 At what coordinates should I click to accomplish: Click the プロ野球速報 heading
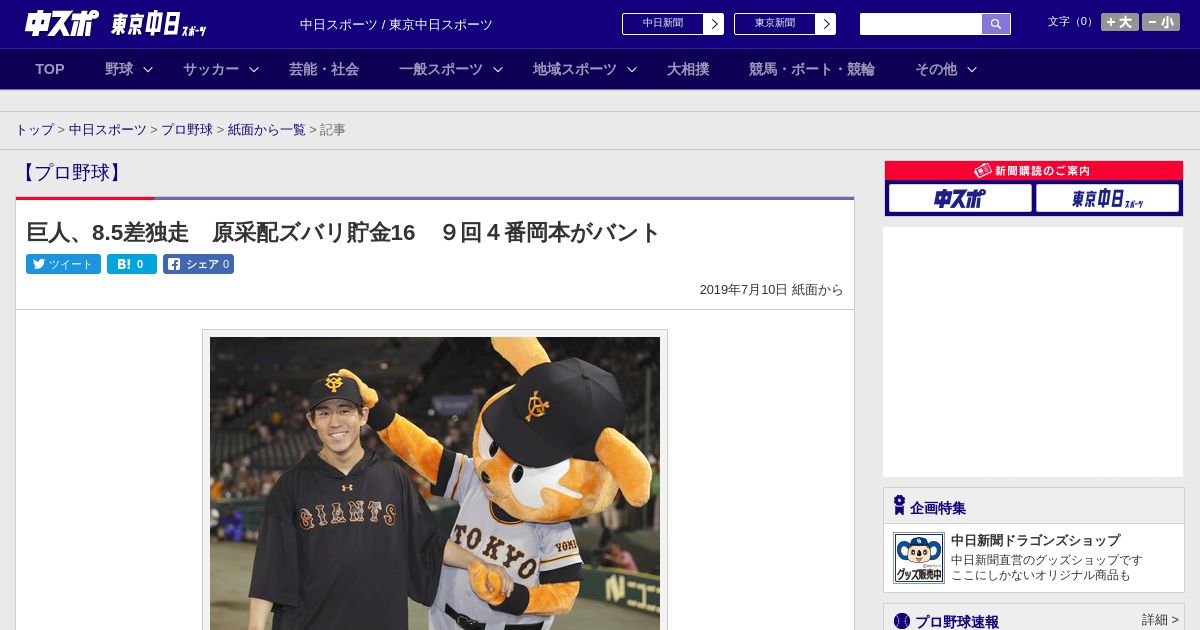tap(956, 622)
